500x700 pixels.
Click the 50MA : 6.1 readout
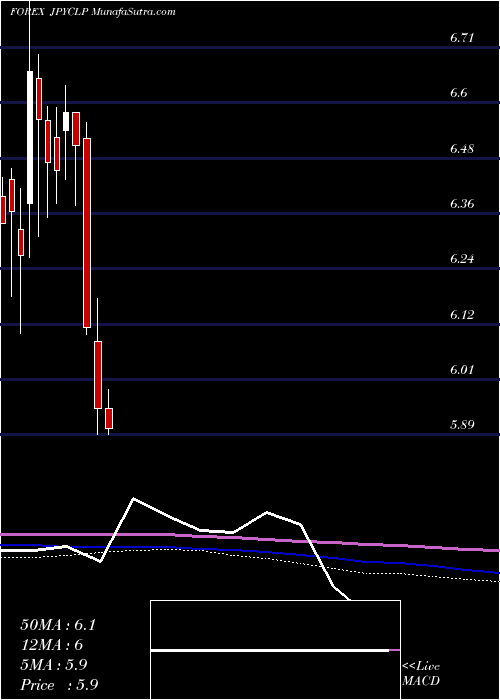[x=58, y=625]
